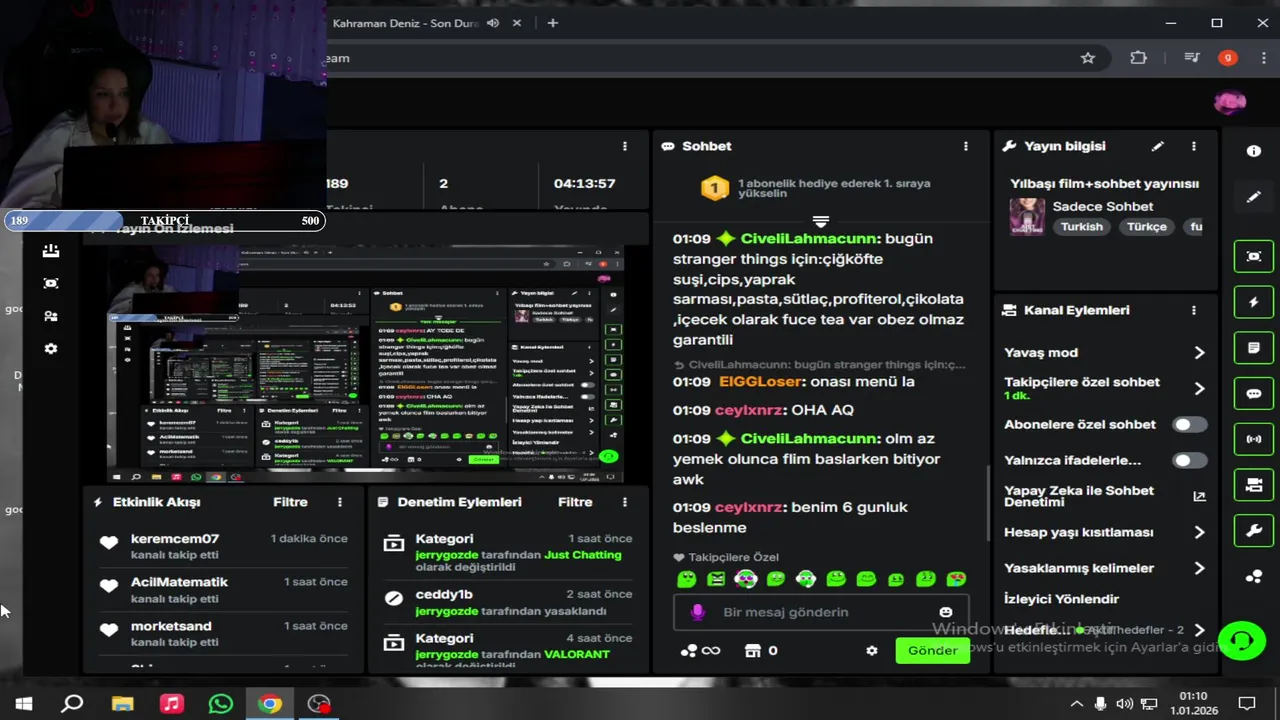1280x720 pixels.
Task: Open the emoji picker in message box
Action: coord(946,612)
